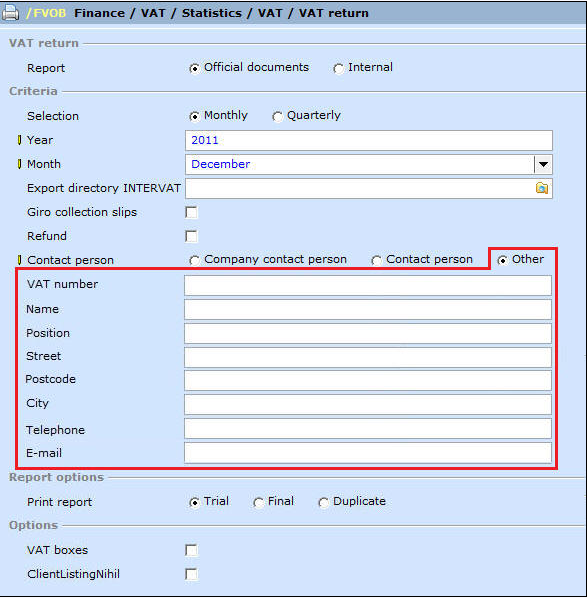This screenshot has width=587, height=598.
Task: Click the Postcode input field
Action: click(x=368, y=381)
